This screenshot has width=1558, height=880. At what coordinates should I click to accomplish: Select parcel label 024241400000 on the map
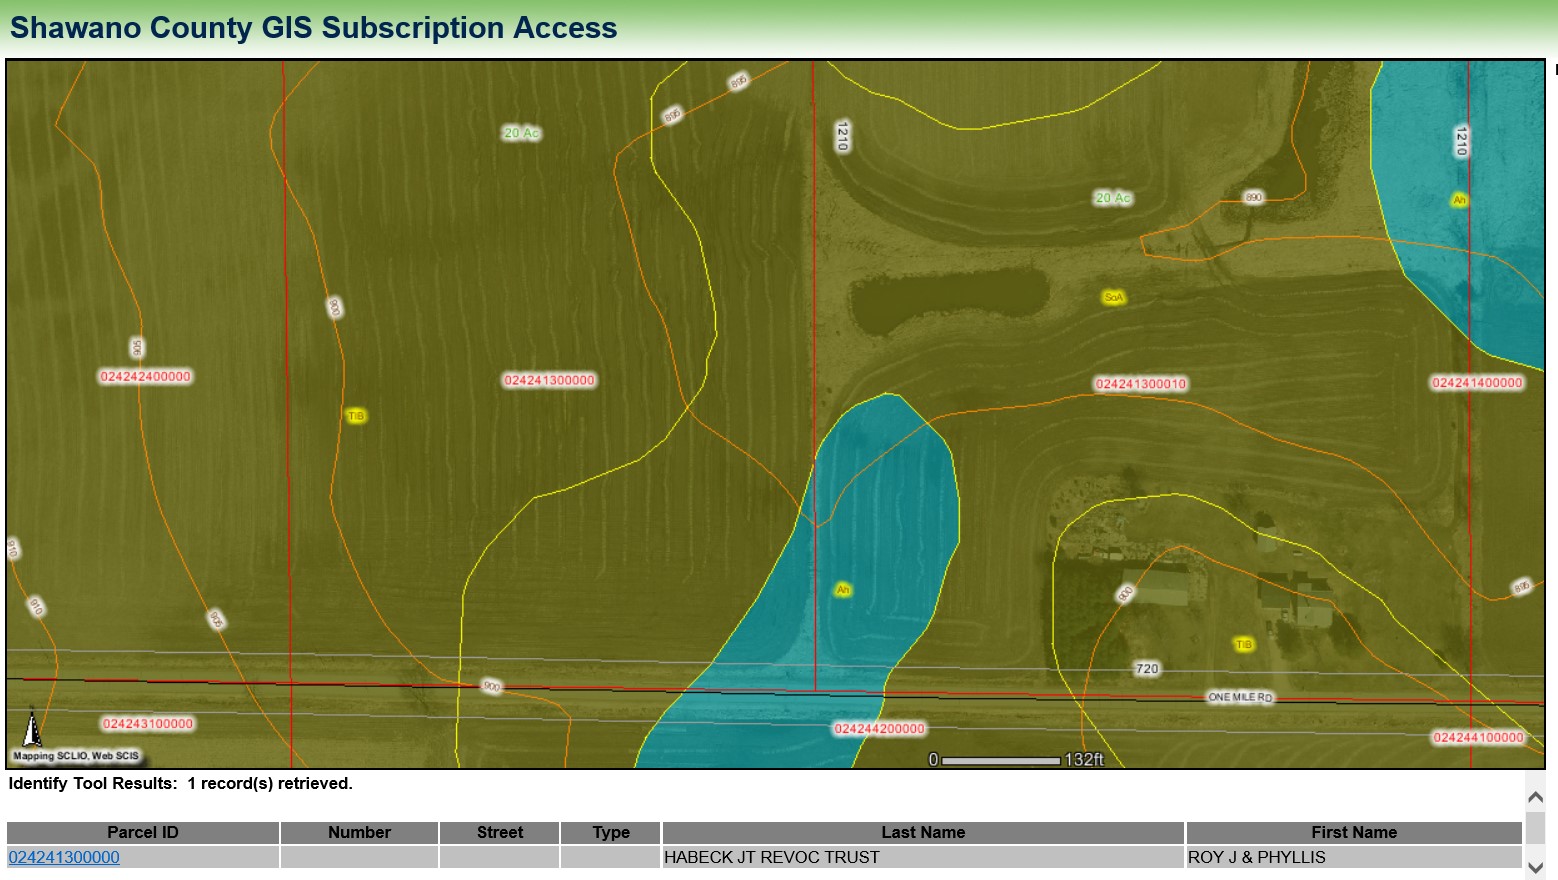click(x=1477, y=383)
